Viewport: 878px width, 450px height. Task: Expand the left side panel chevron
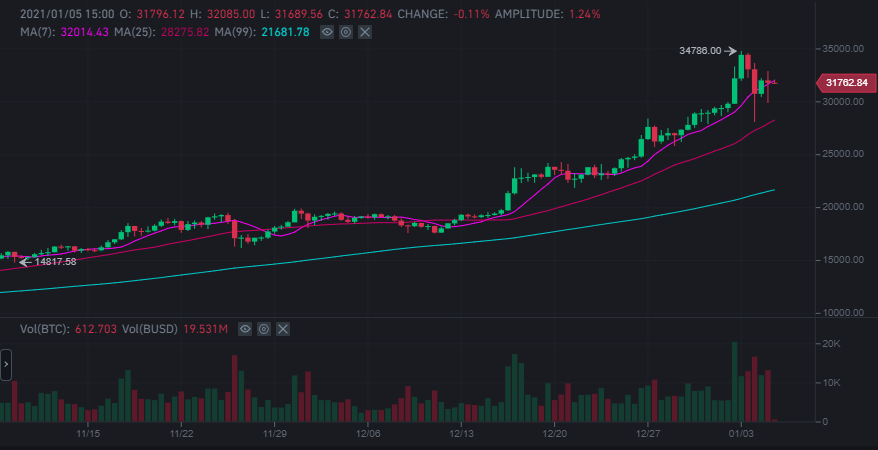click(x=5, y=365)
